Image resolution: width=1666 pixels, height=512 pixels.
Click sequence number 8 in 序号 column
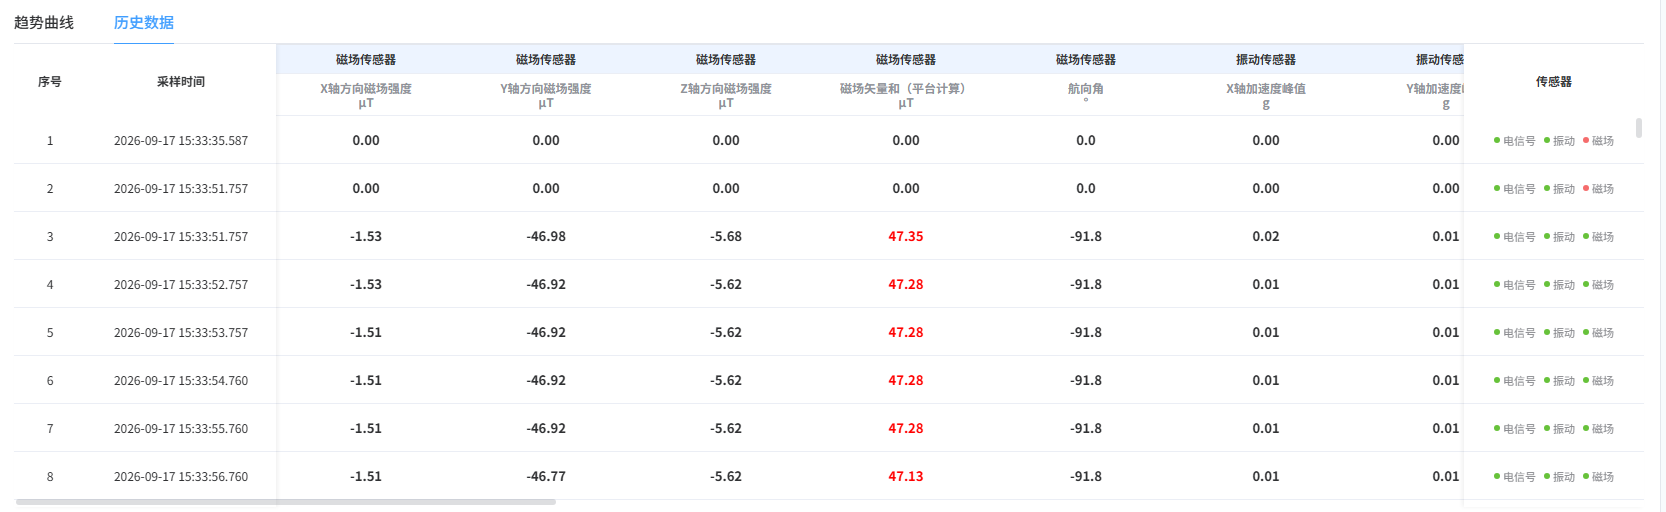coord(50,477)
